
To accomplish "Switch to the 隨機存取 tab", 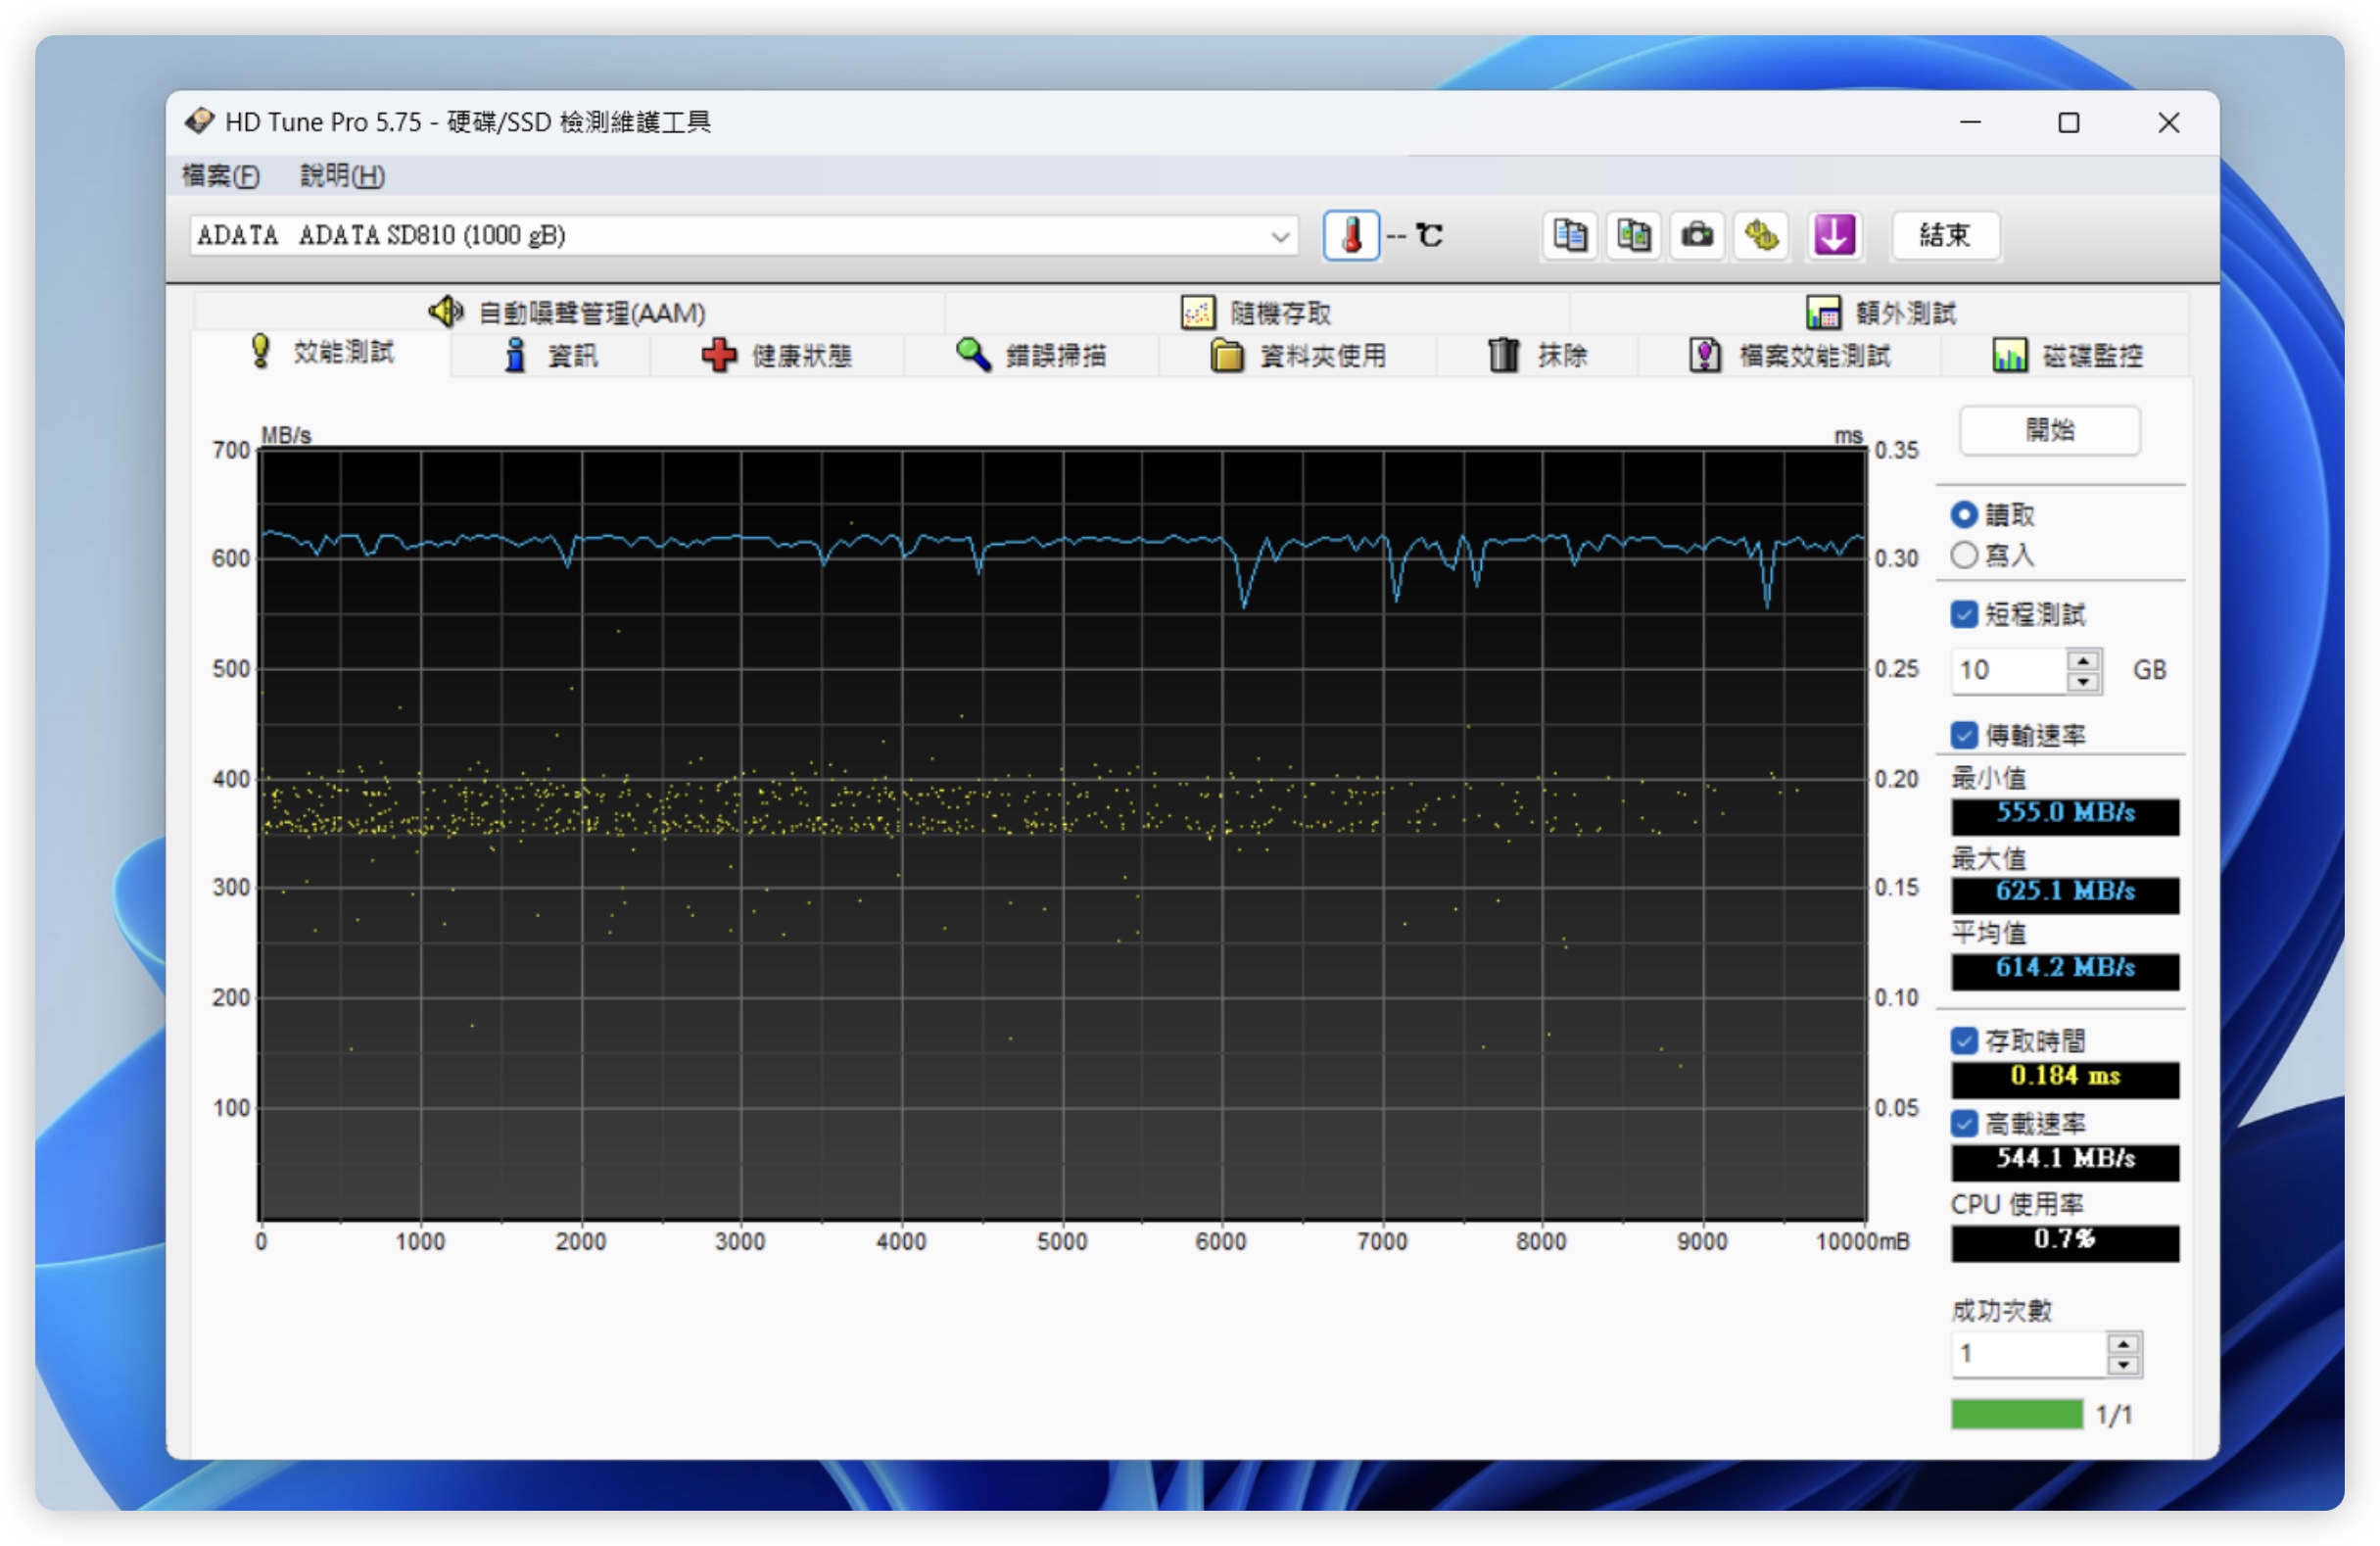I will tap(1256, 313).
